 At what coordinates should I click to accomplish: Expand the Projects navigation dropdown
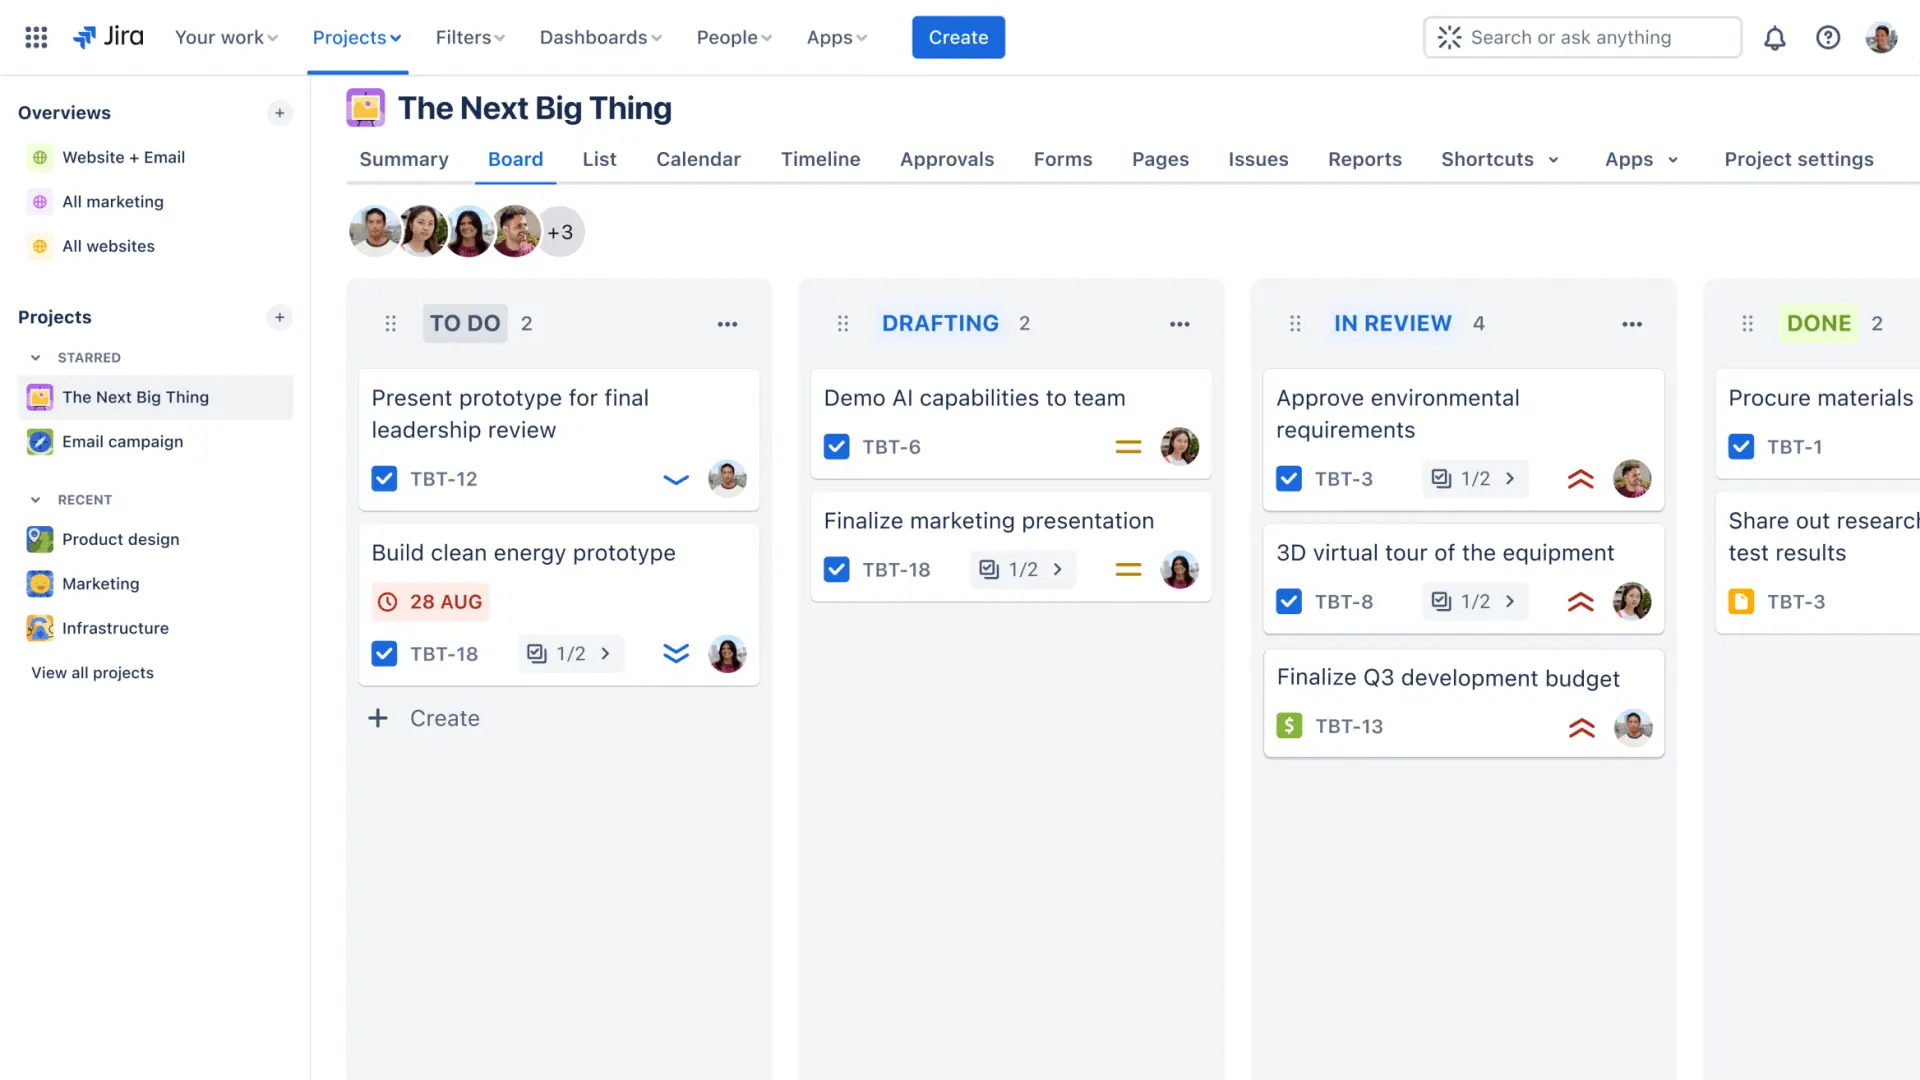click(x=356, y=37)
